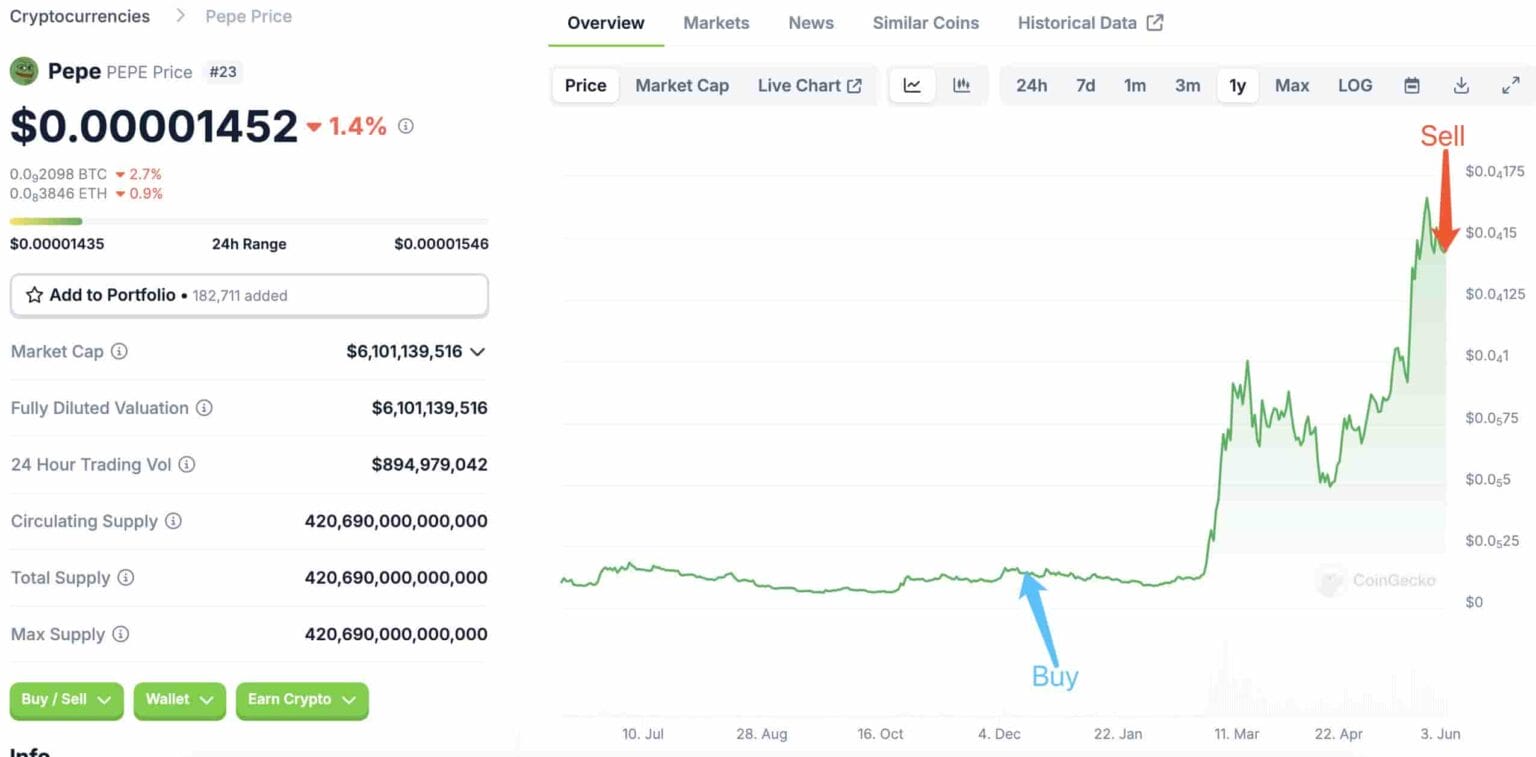Click info icon beside Fully Diluted Valuation
Image resolution: width=1536 pixels, height=757 pixels.
pos(204,408)
